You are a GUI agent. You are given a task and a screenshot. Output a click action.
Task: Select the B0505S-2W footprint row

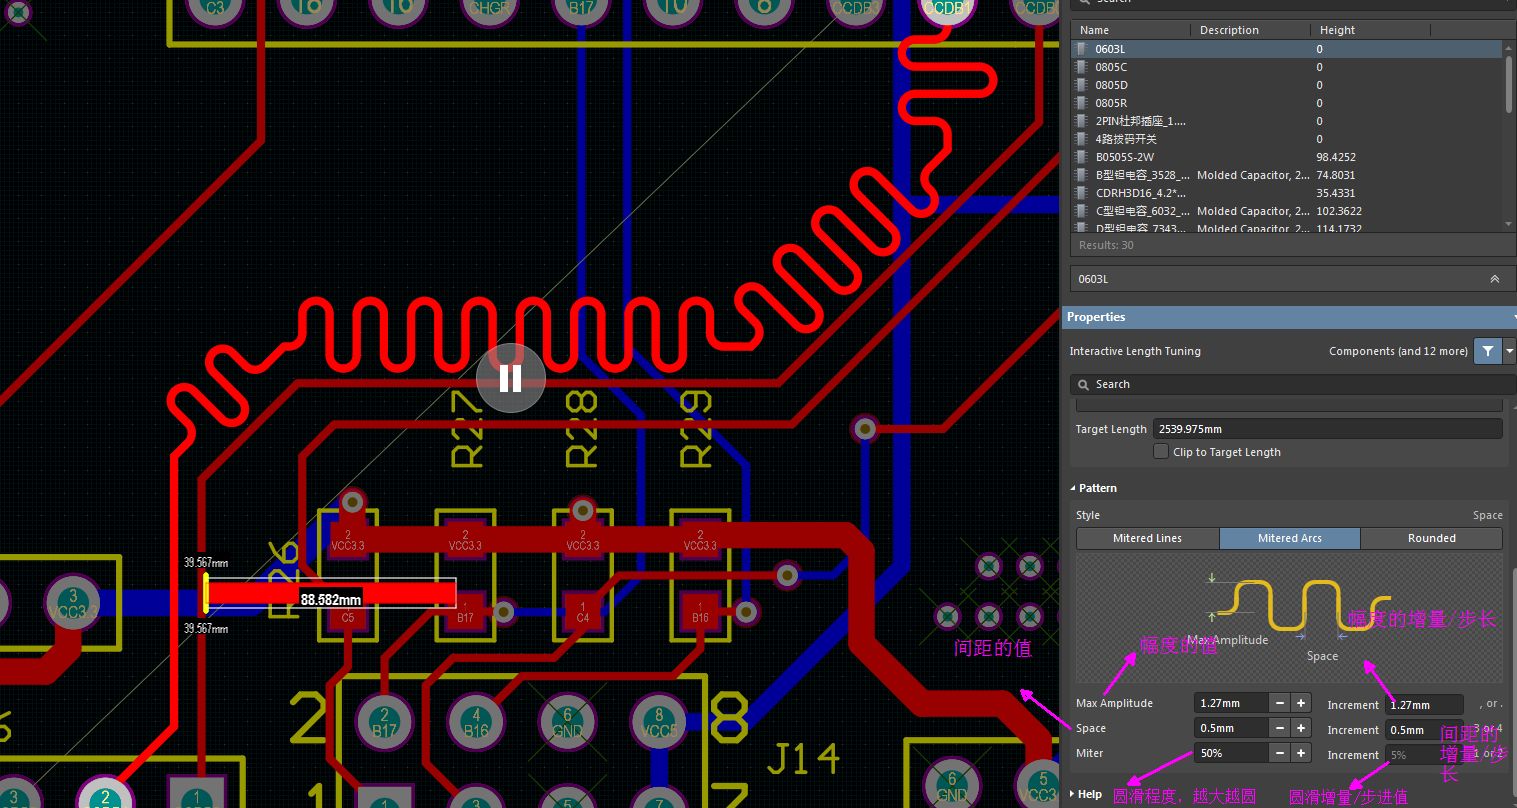[1286, 157]
